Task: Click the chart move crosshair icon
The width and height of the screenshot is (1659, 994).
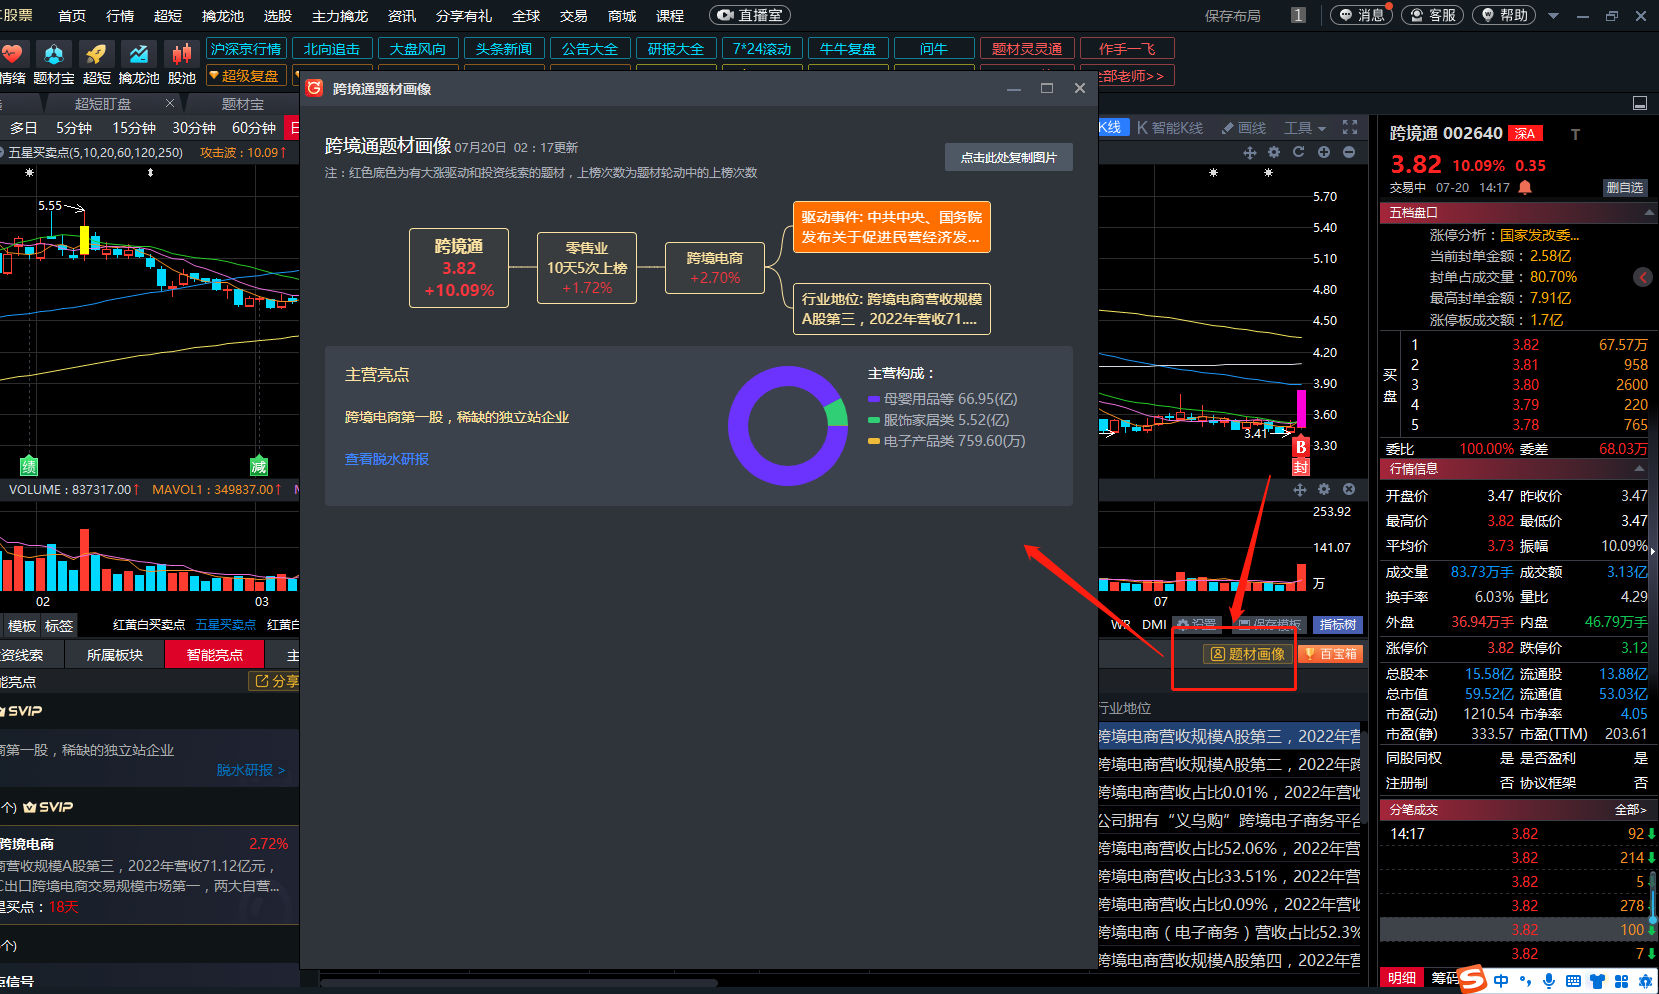Action: click(1249, 152)
